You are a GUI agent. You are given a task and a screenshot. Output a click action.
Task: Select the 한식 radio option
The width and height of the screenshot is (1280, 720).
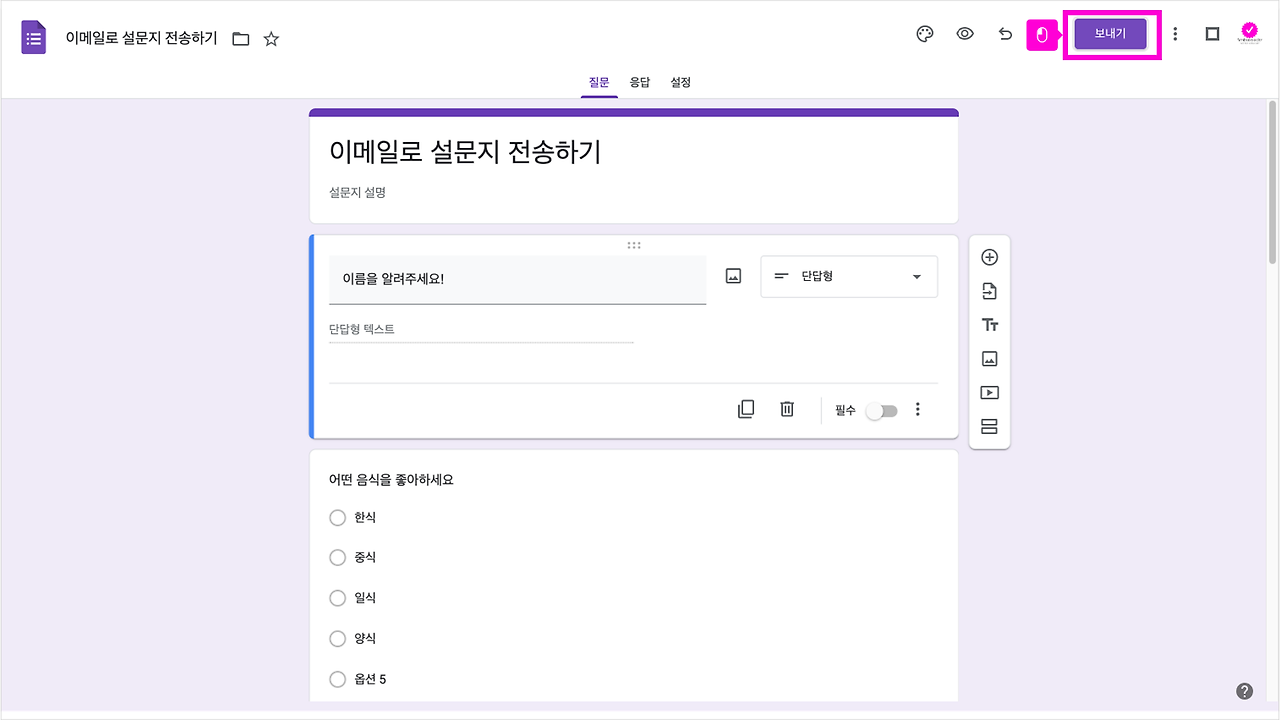point(338,517)
